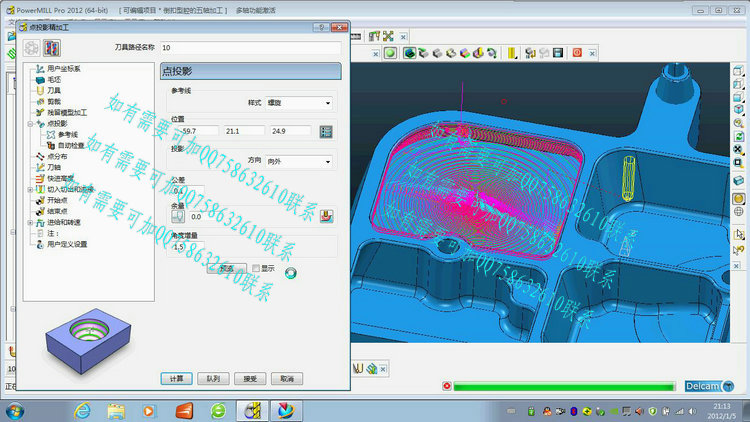This screenshot has height=422, width=750.
Task: Collapse the 点投影 tree node
Action: tap(30, 124)
